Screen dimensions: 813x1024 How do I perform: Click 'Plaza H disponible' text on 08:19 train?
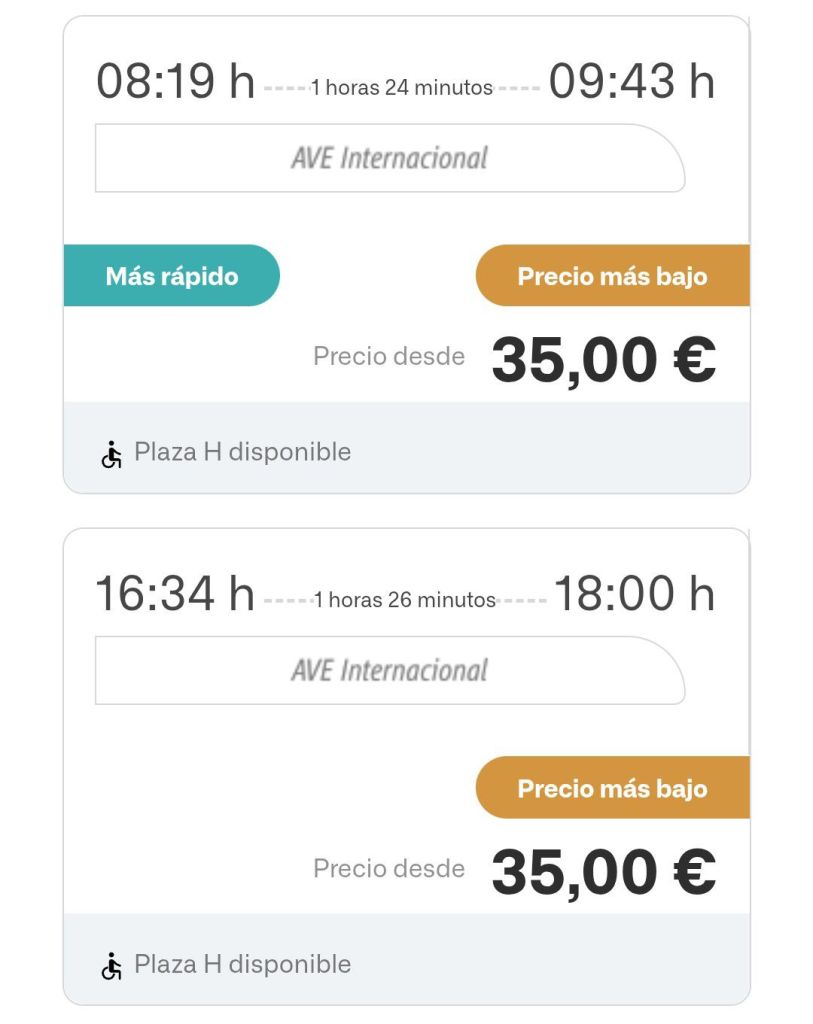tap(242, 452)
